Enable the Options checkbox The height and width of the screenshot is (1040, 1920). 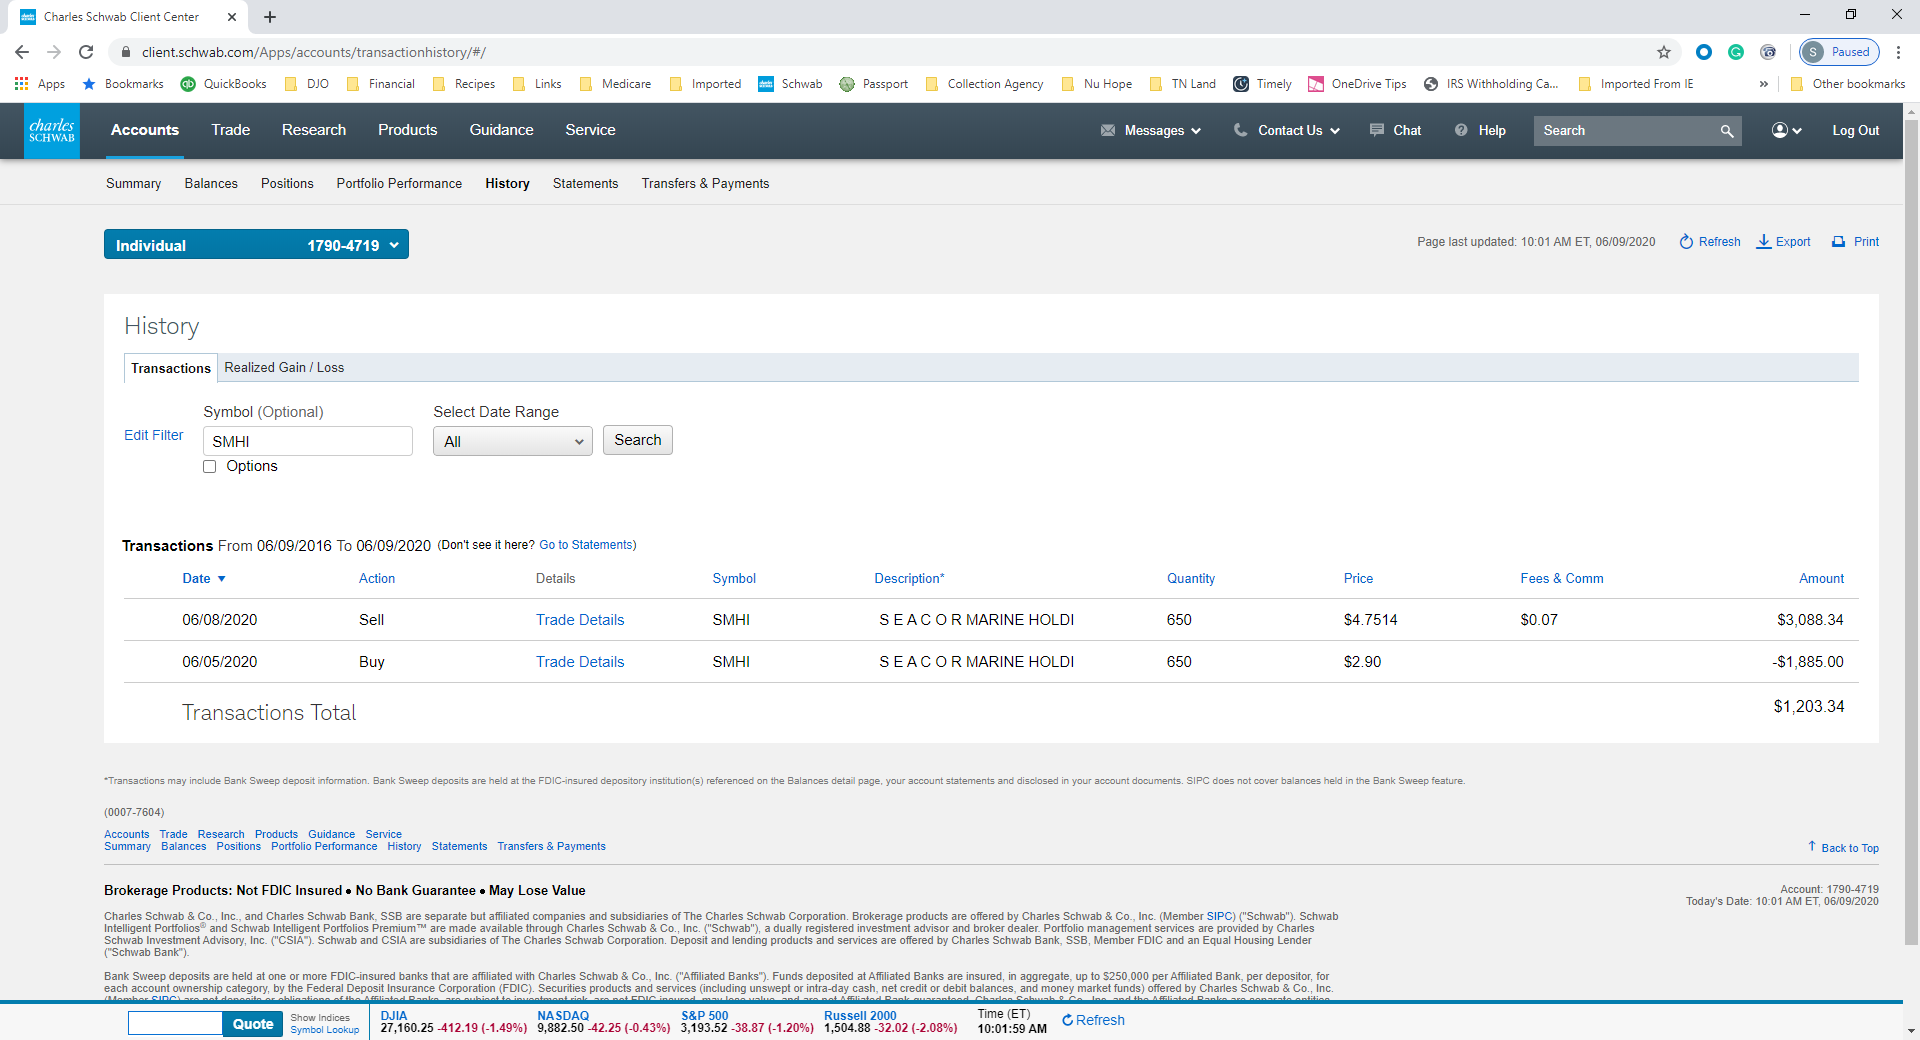tap(210, 467)
